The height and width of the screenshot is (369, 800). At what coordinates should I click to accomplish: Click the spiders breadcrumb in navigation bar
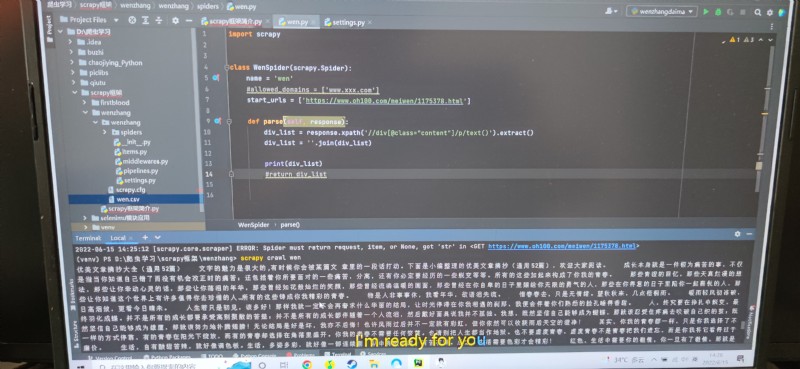[x=208, y=6]
